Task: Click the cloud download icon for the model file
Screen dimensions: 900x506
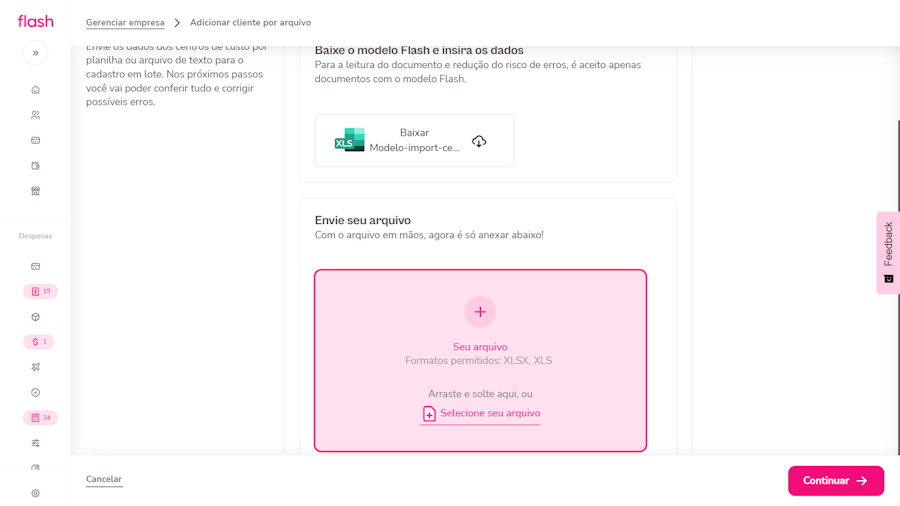Action: tap(479, 141)
